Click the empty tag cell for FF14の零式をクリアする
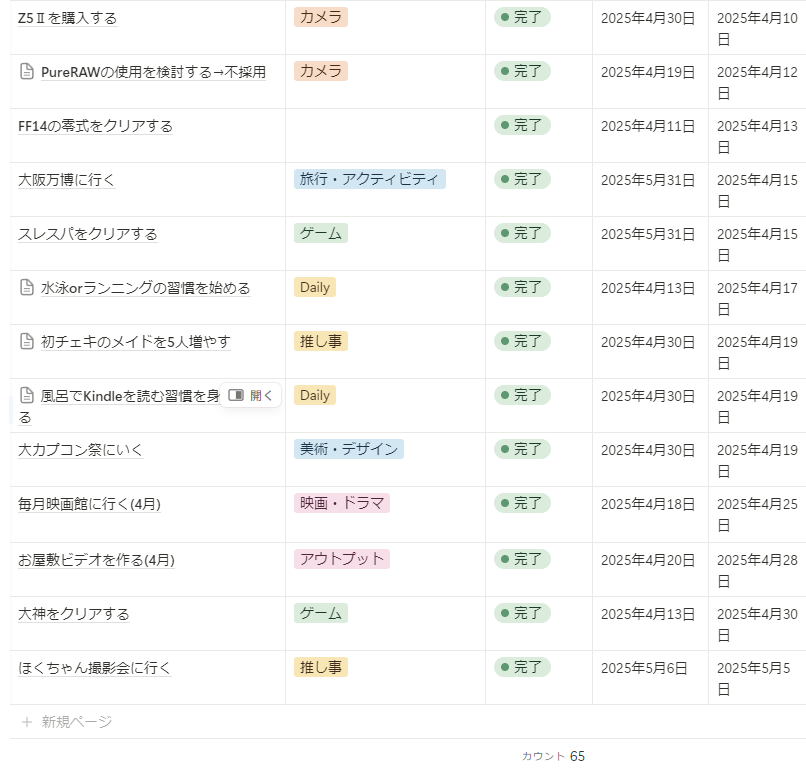The image size is (806, 781). 385,135
